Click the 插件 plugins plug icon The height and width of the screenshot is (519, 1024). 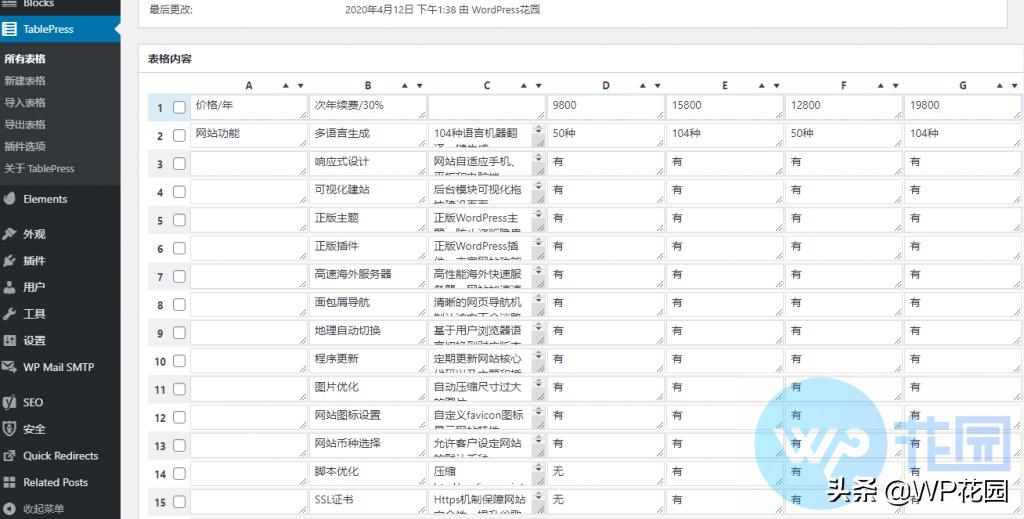[9, 260]
